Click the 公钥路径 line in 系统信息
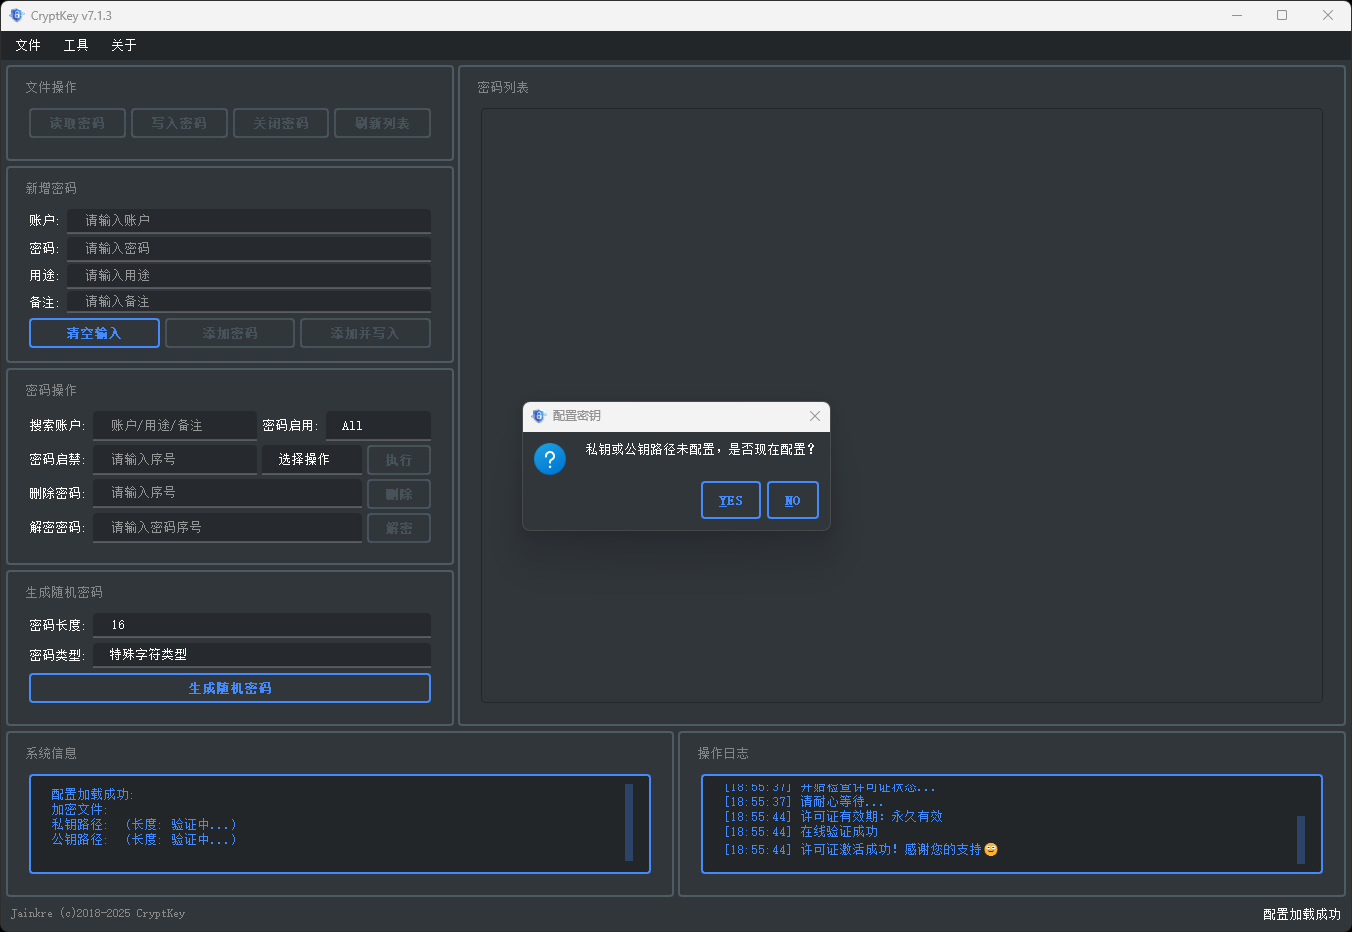Screen dimensions: 1352x932 coord(144,840)
